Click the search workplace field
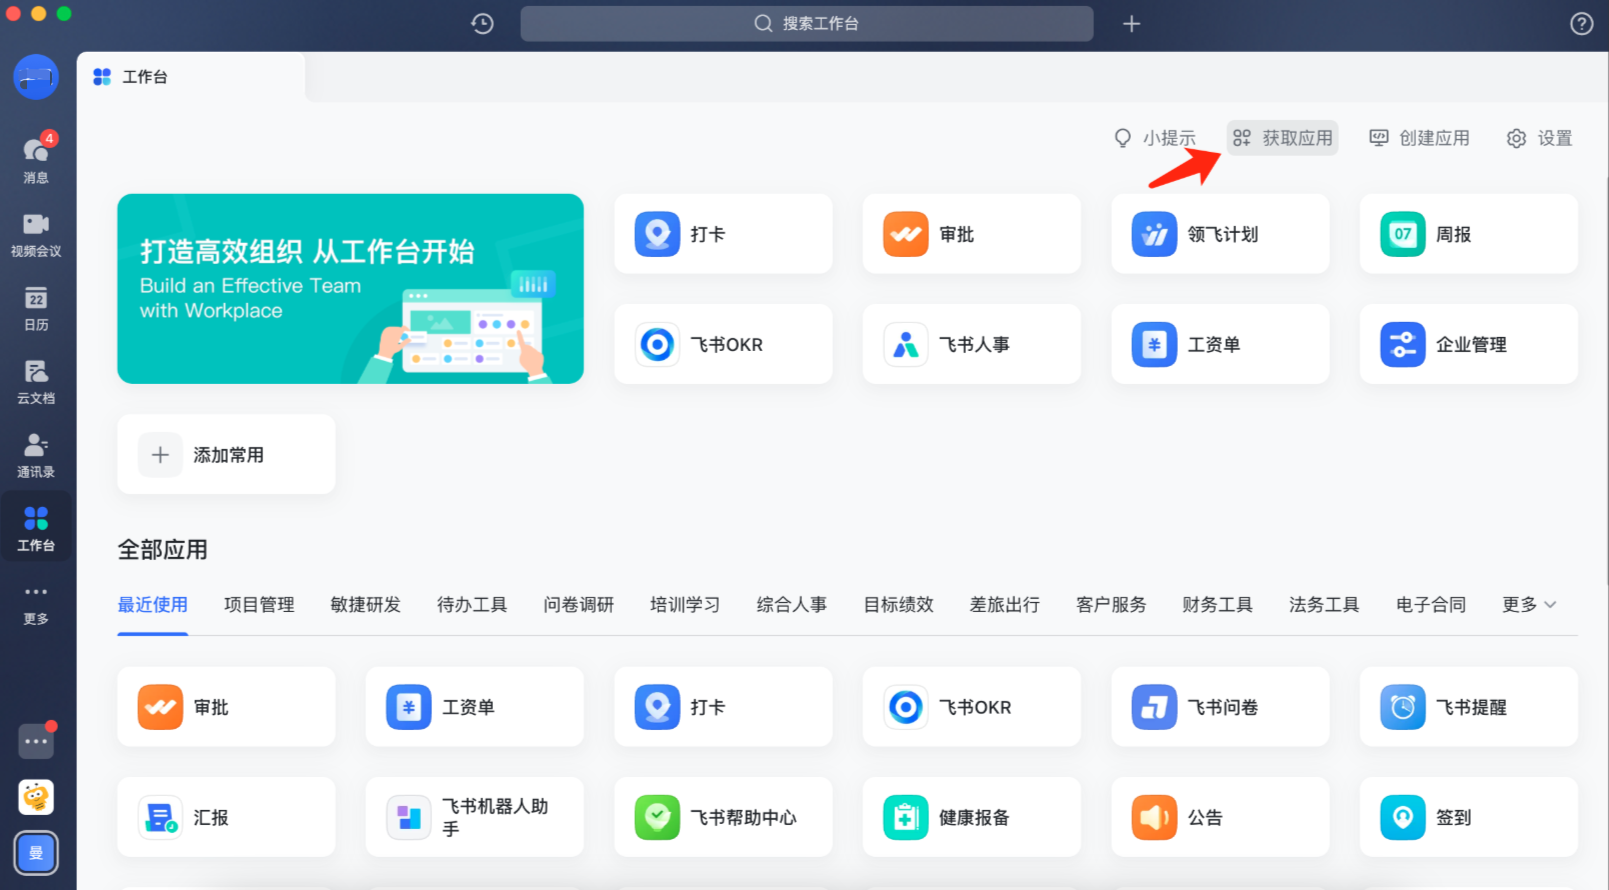The width and height of the screenshot is (1609, 890). pos(806,23)
